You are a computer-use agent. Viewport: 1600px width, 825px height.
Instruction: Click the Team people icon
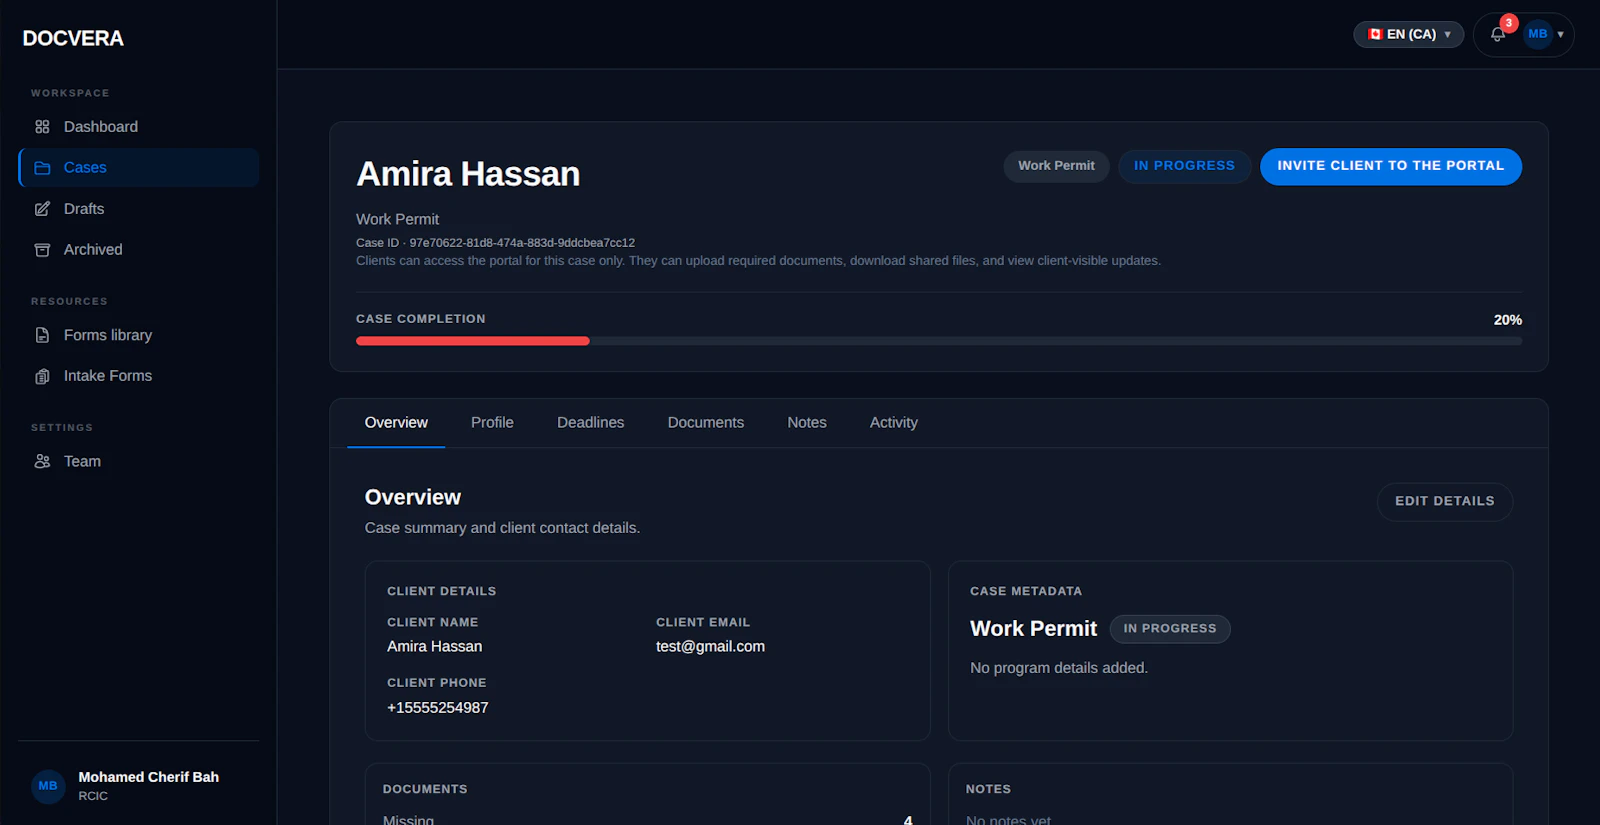tap(42, 461)
